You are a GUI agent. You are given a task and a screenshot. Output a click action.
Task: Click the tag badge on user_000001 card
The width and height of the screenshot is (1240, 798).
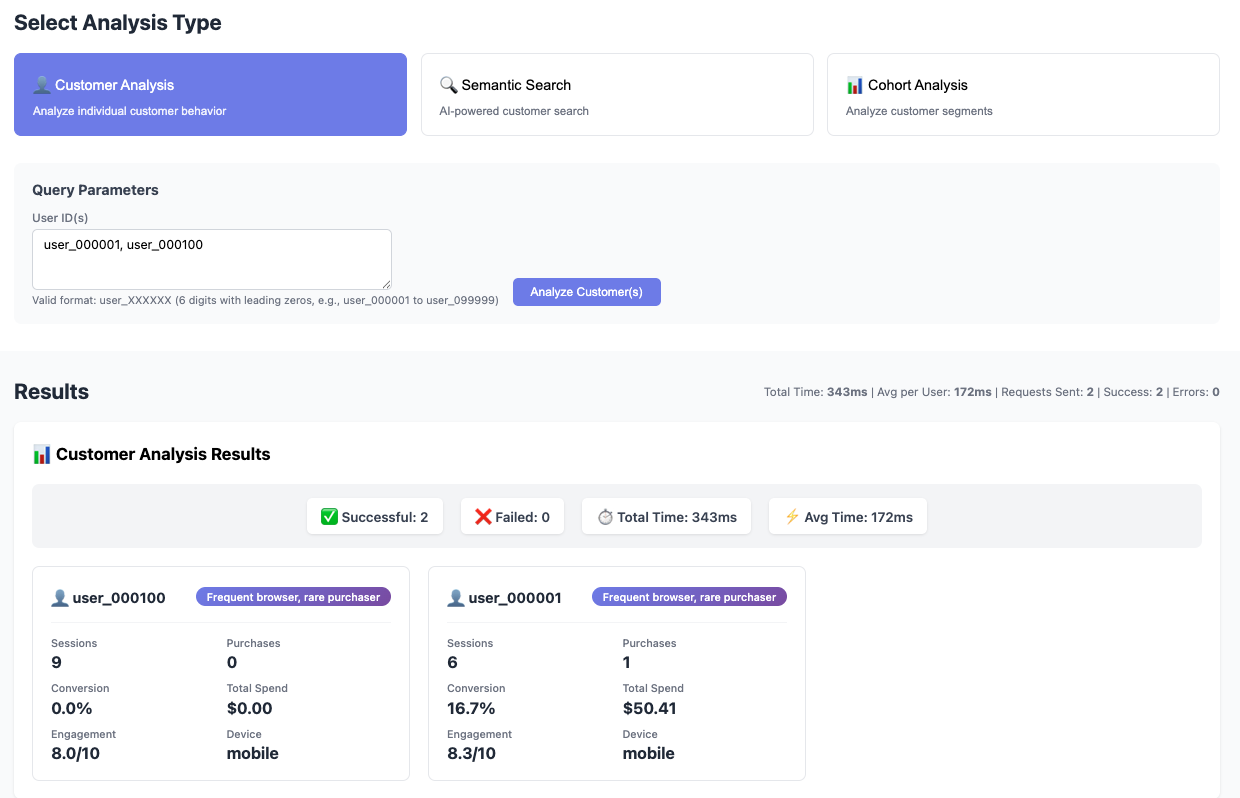pyautogui.click(x=689, y=597)
